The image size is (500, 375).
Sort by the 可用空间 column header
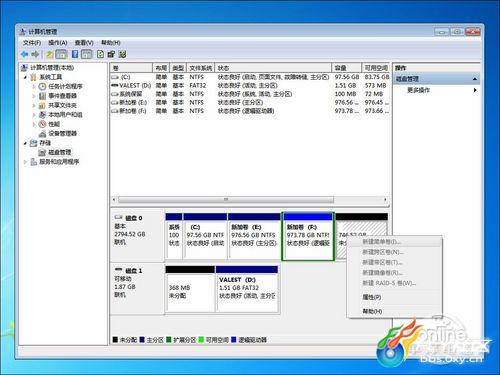point(376,68)
